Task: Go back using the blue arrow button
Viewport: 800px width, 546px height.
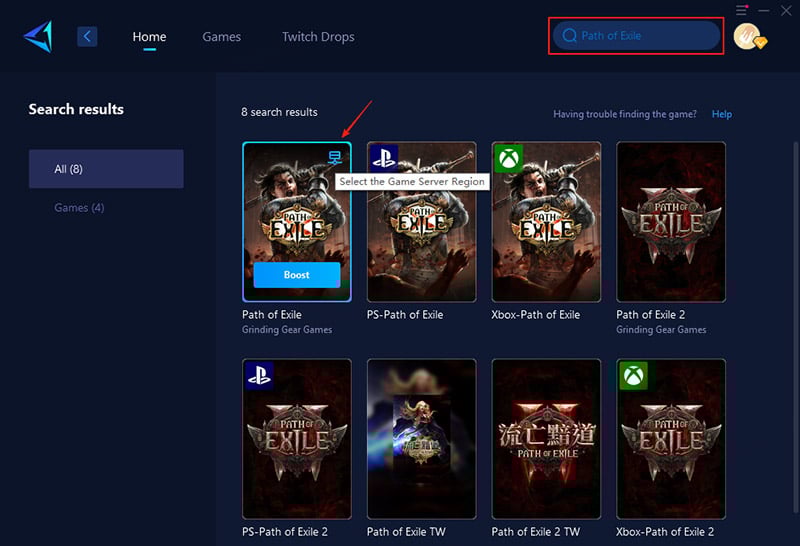Action: coord(87,36)
